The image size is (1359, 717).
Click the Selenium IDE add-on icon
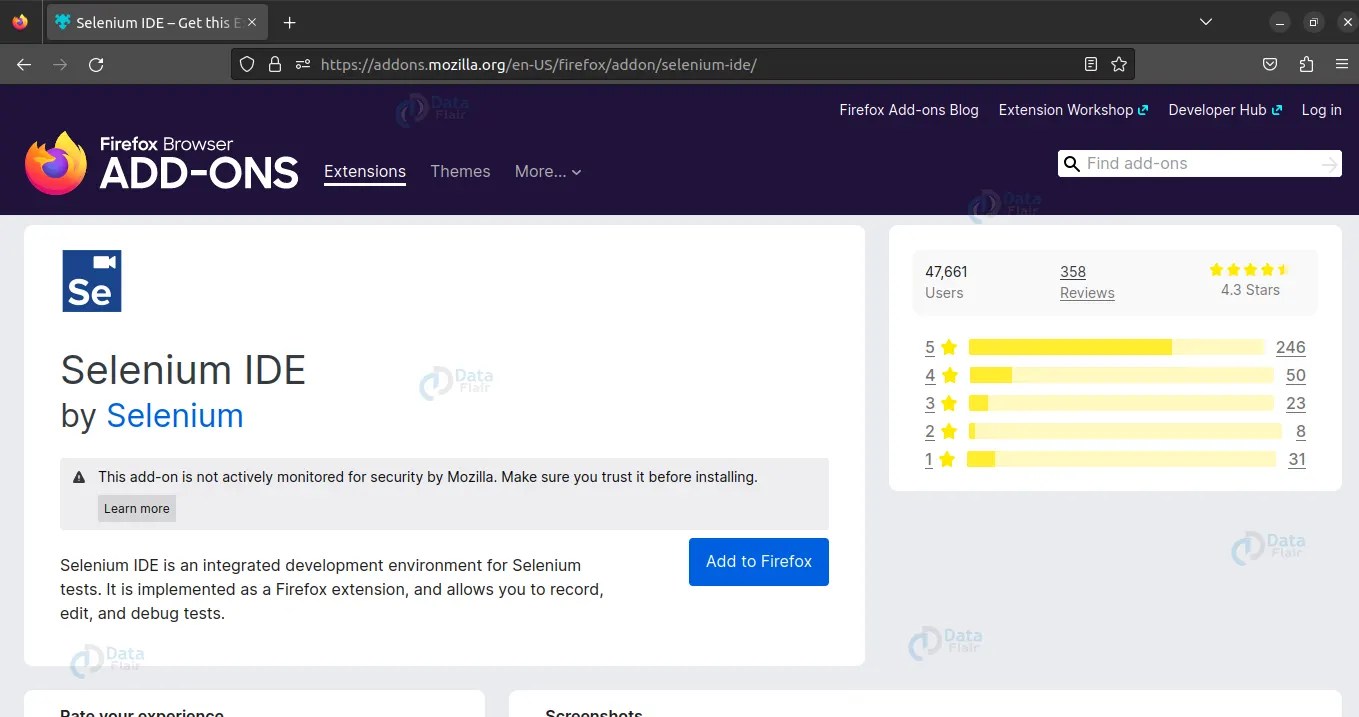point(91,280)
